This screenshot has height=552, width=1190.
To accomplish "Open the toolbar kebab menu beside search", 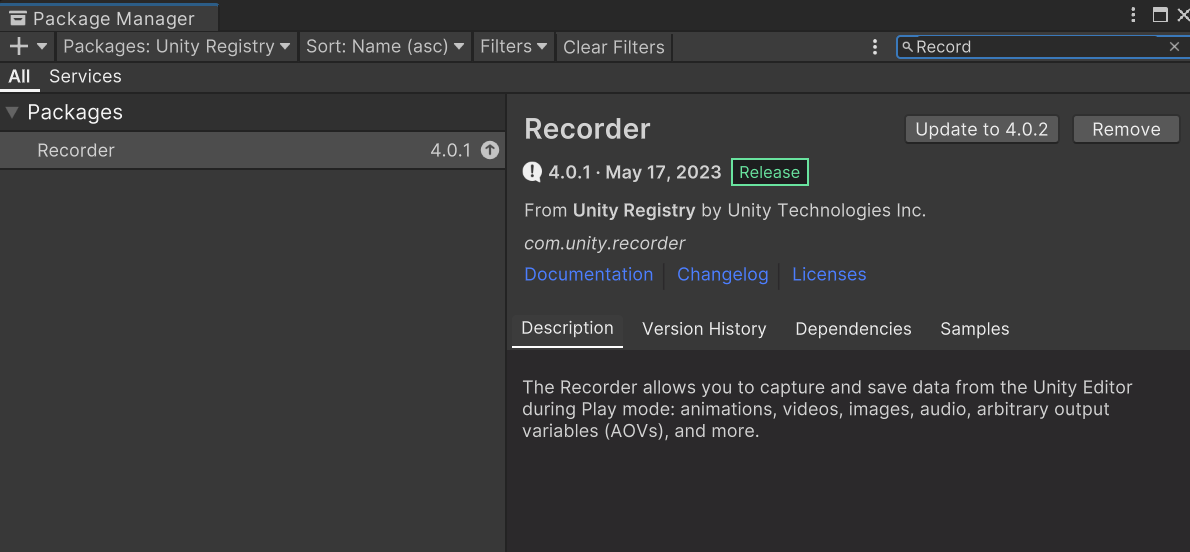I will (x=875, y=47).
